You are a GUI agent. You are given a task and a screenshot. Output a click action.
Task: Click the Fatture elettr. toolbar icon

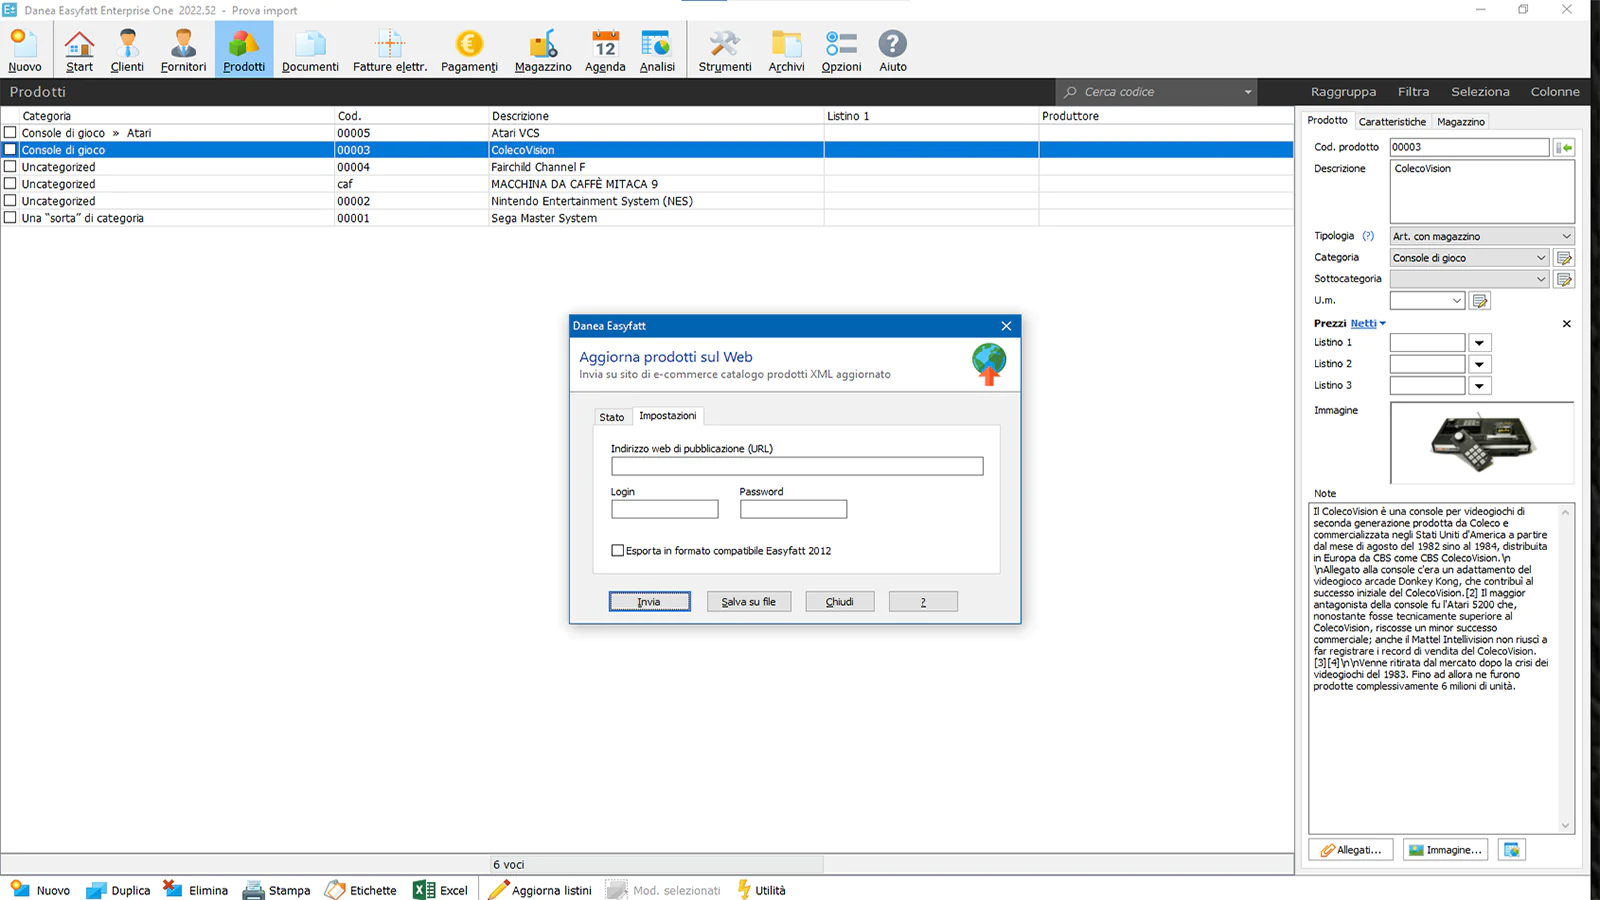(389, 50)
